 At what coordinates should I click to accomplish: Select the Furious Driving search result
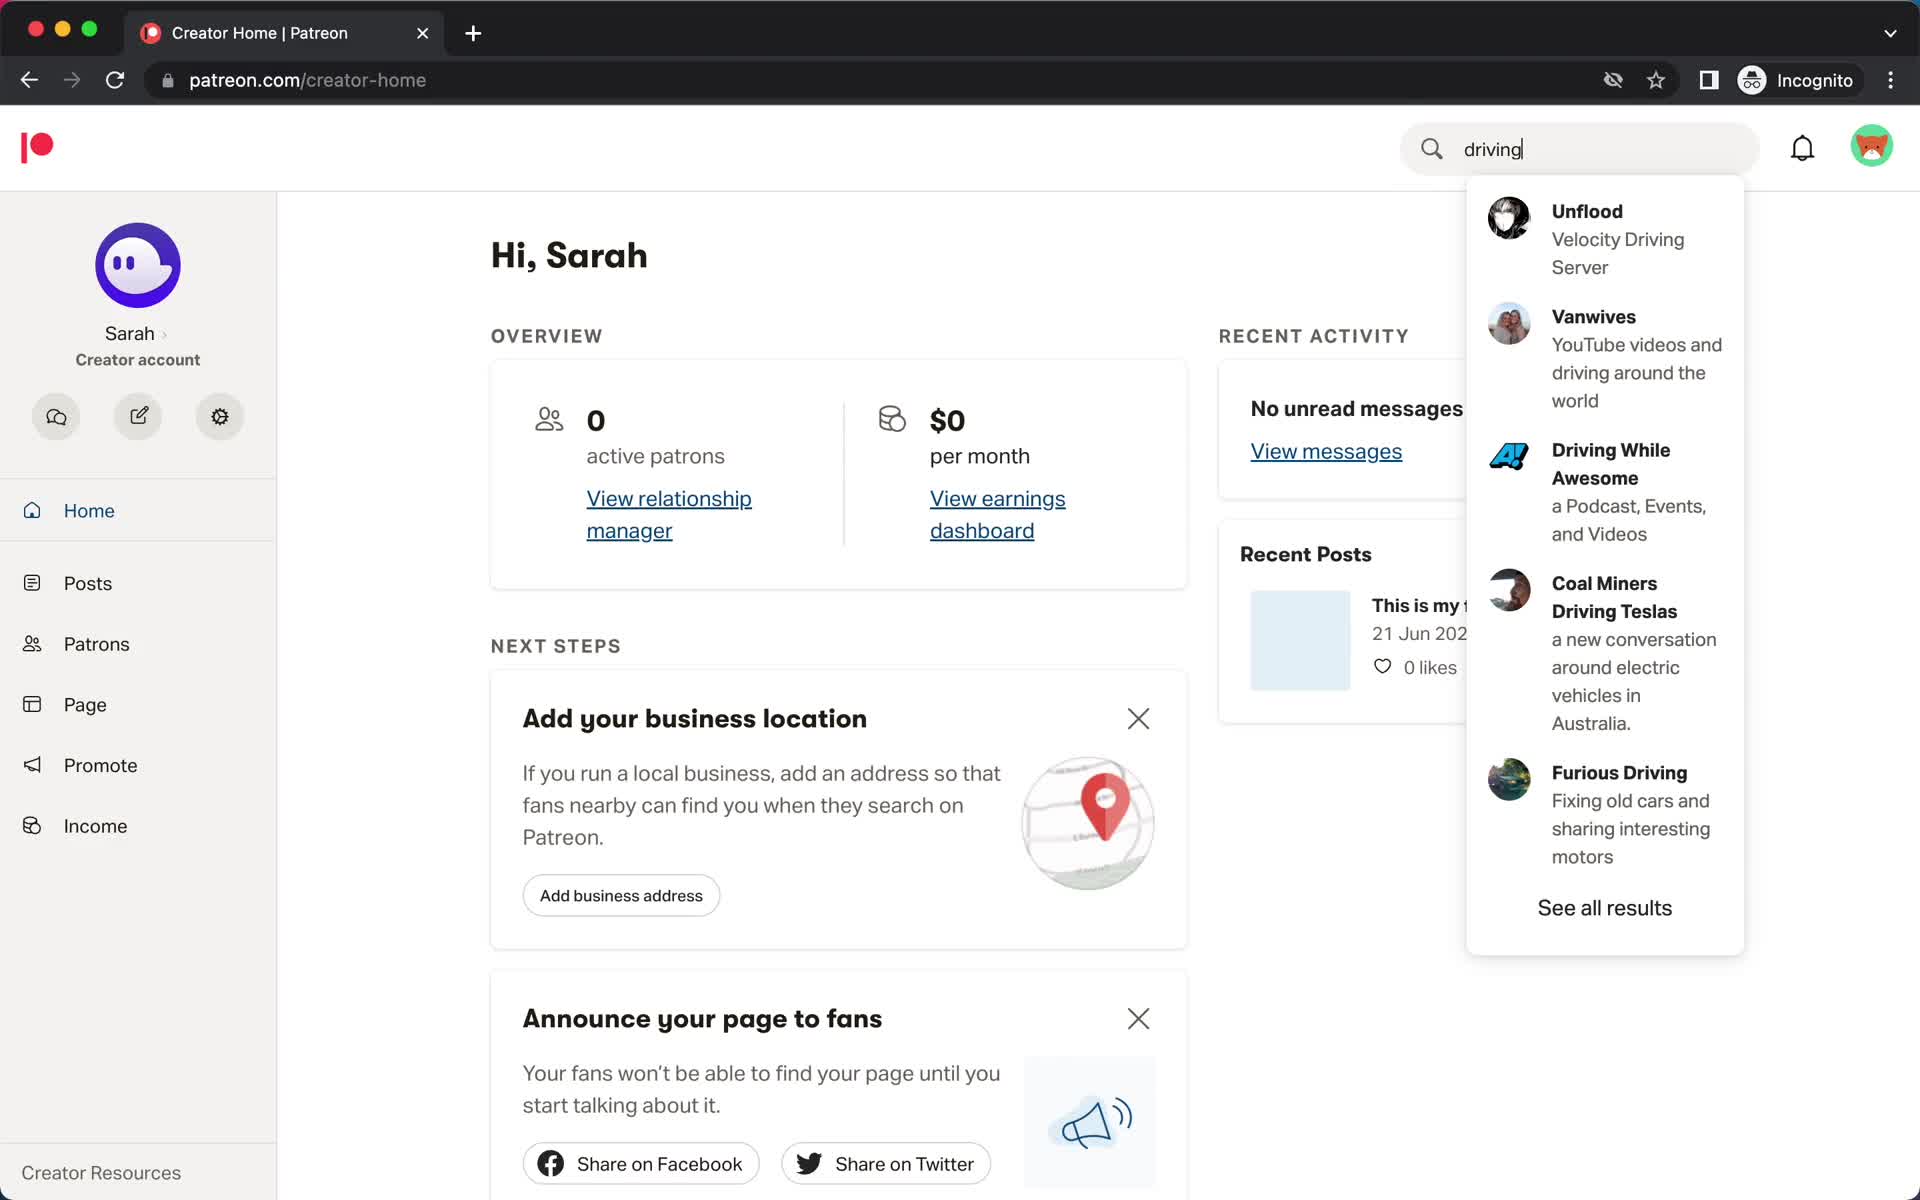coord(1605,814)
